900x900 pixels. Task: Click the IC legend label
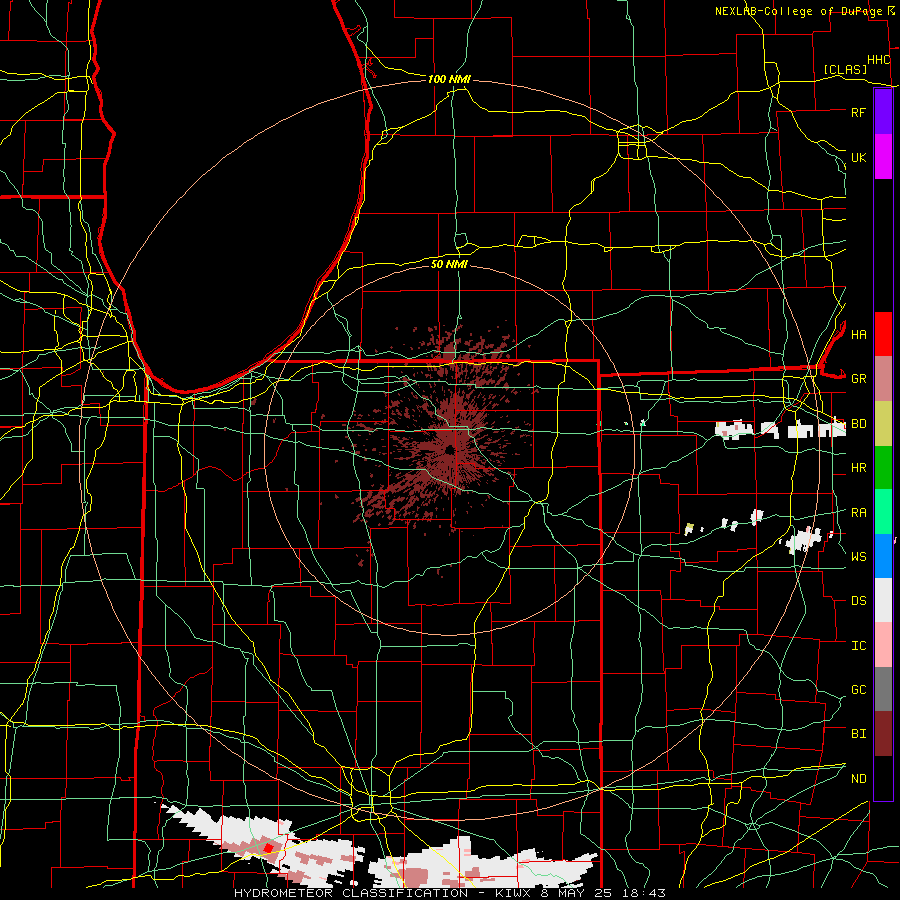click(x=858, y=646)
